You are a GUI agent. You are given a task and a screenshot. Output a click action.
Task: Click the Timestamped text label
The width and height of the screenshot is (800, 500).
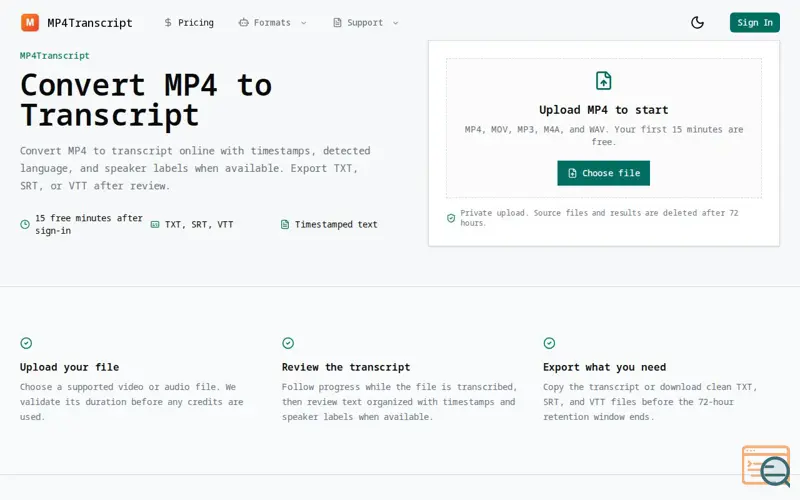(x=336, y=224)
